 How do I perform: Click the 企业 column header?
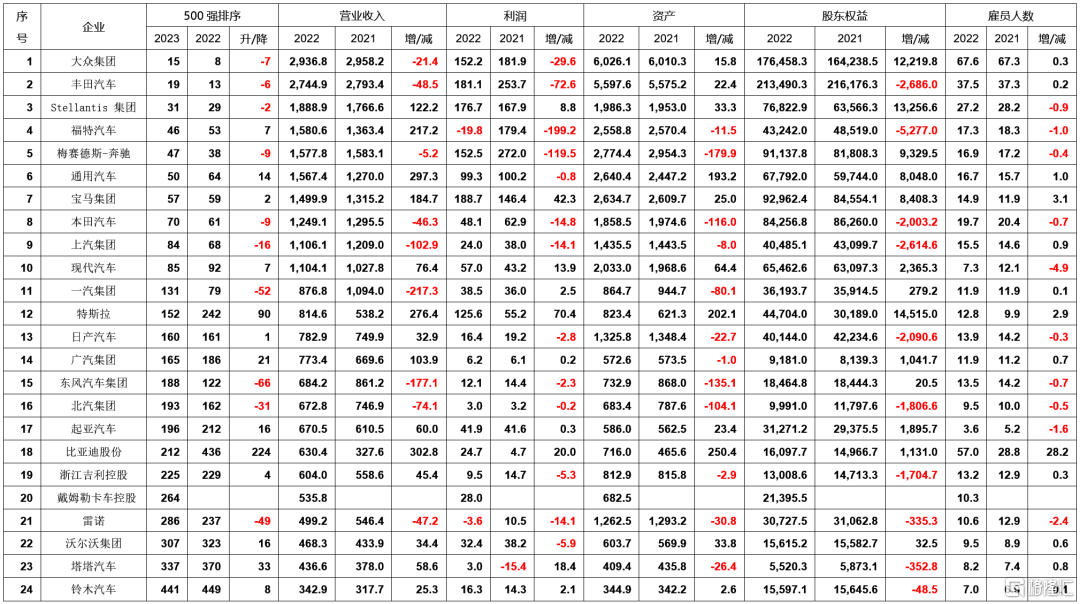pyautogui.click(x=94, y=27)
